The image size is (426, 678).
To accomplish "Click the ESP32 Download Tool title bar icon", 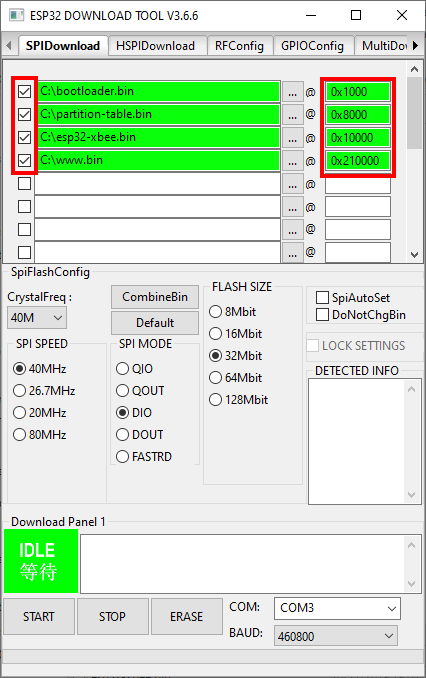I will click(x=16, y=15).
